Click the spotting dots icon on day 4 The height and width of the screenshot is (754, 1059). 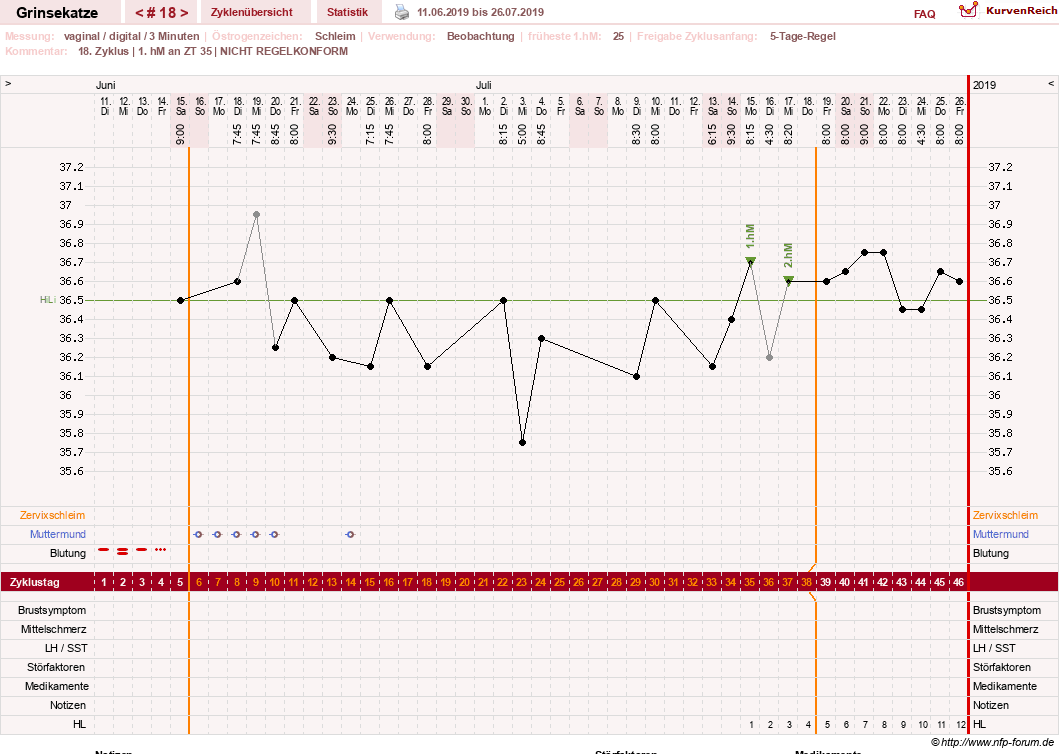coord(161,550)
